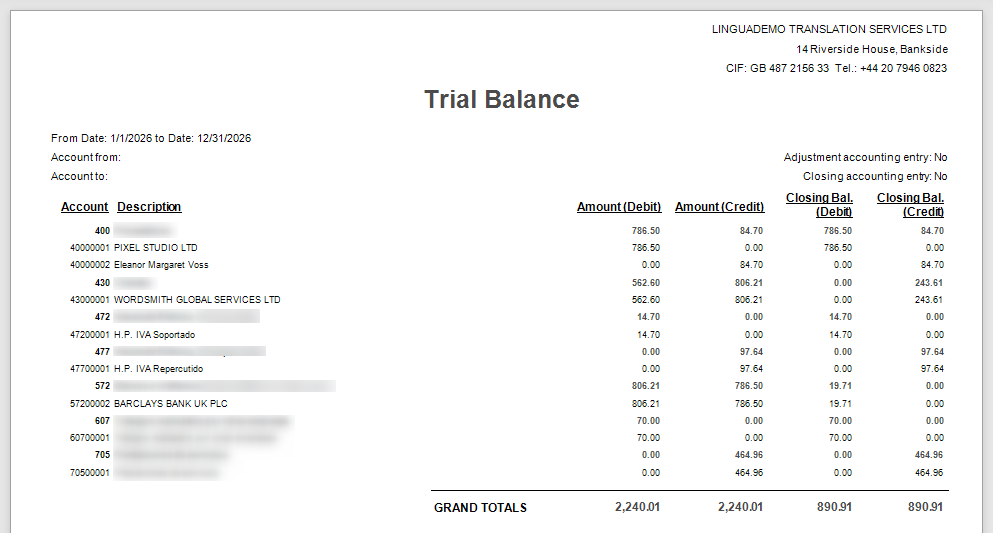993x533 pixels.
Task: Select account number 70500001
Action: [x=89, y=472]
